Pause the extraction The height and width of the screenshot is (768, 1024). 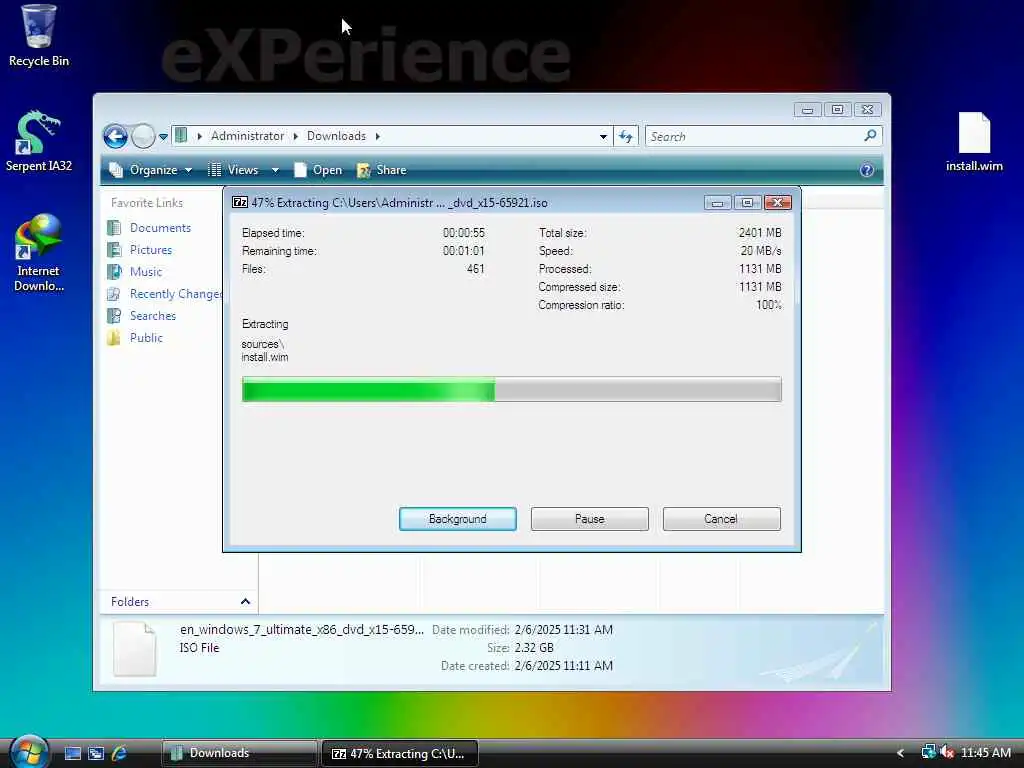[590, 519]
